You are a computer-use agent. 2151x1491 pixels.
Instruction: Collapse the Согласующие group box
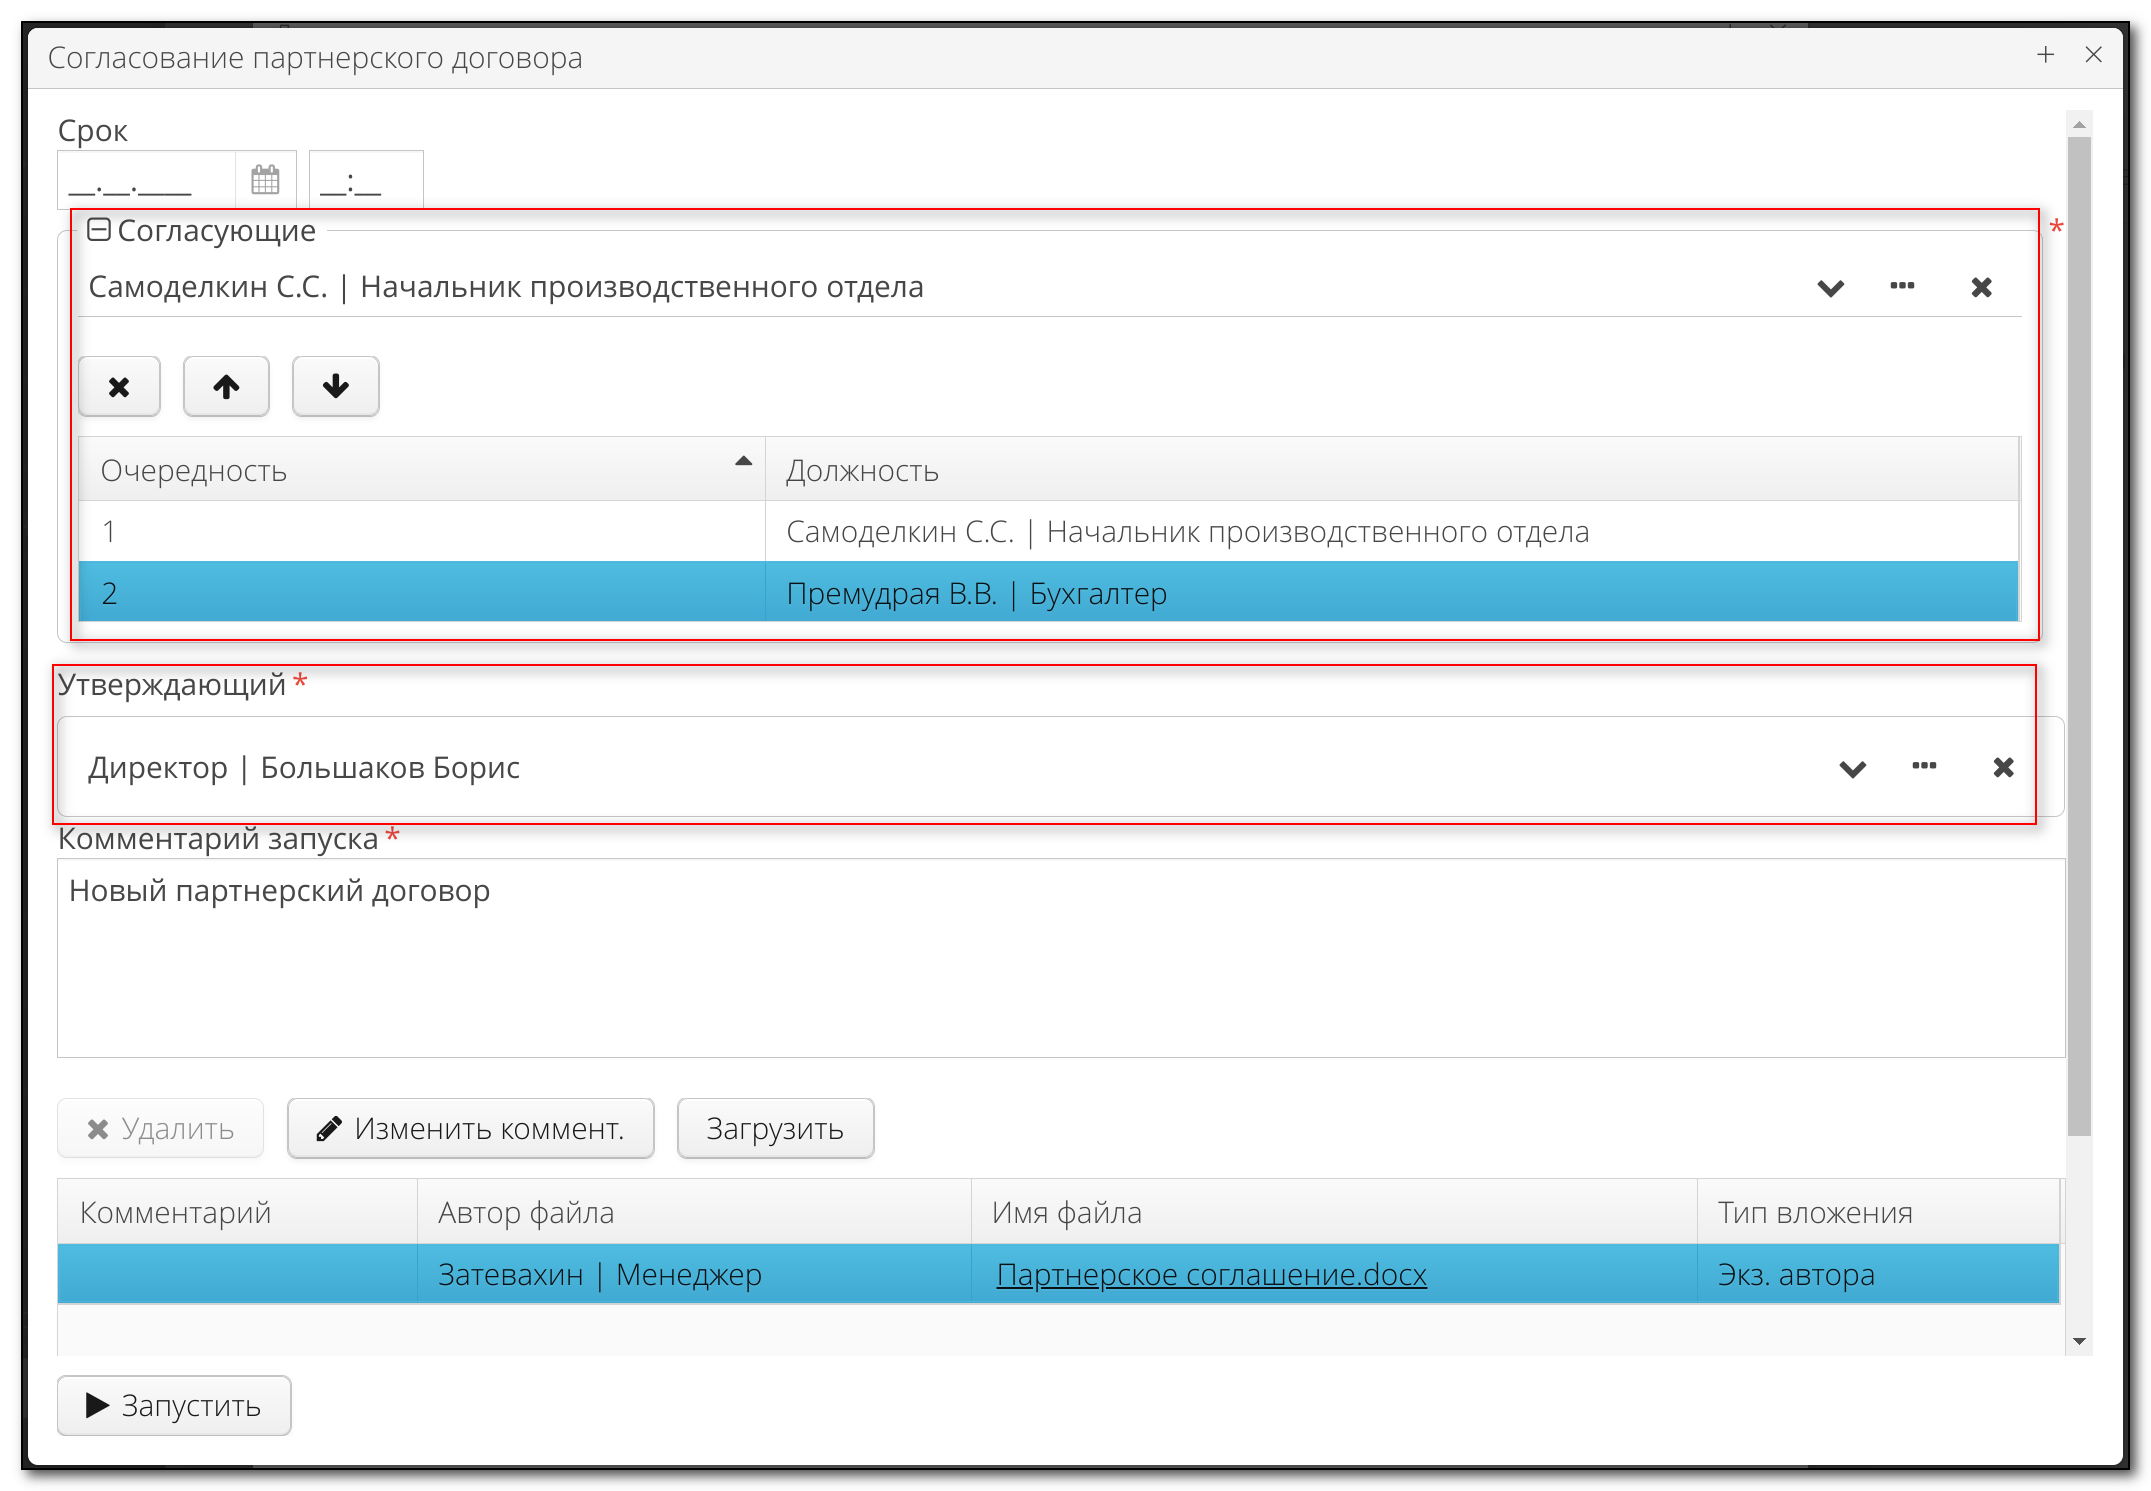point(98,231)
